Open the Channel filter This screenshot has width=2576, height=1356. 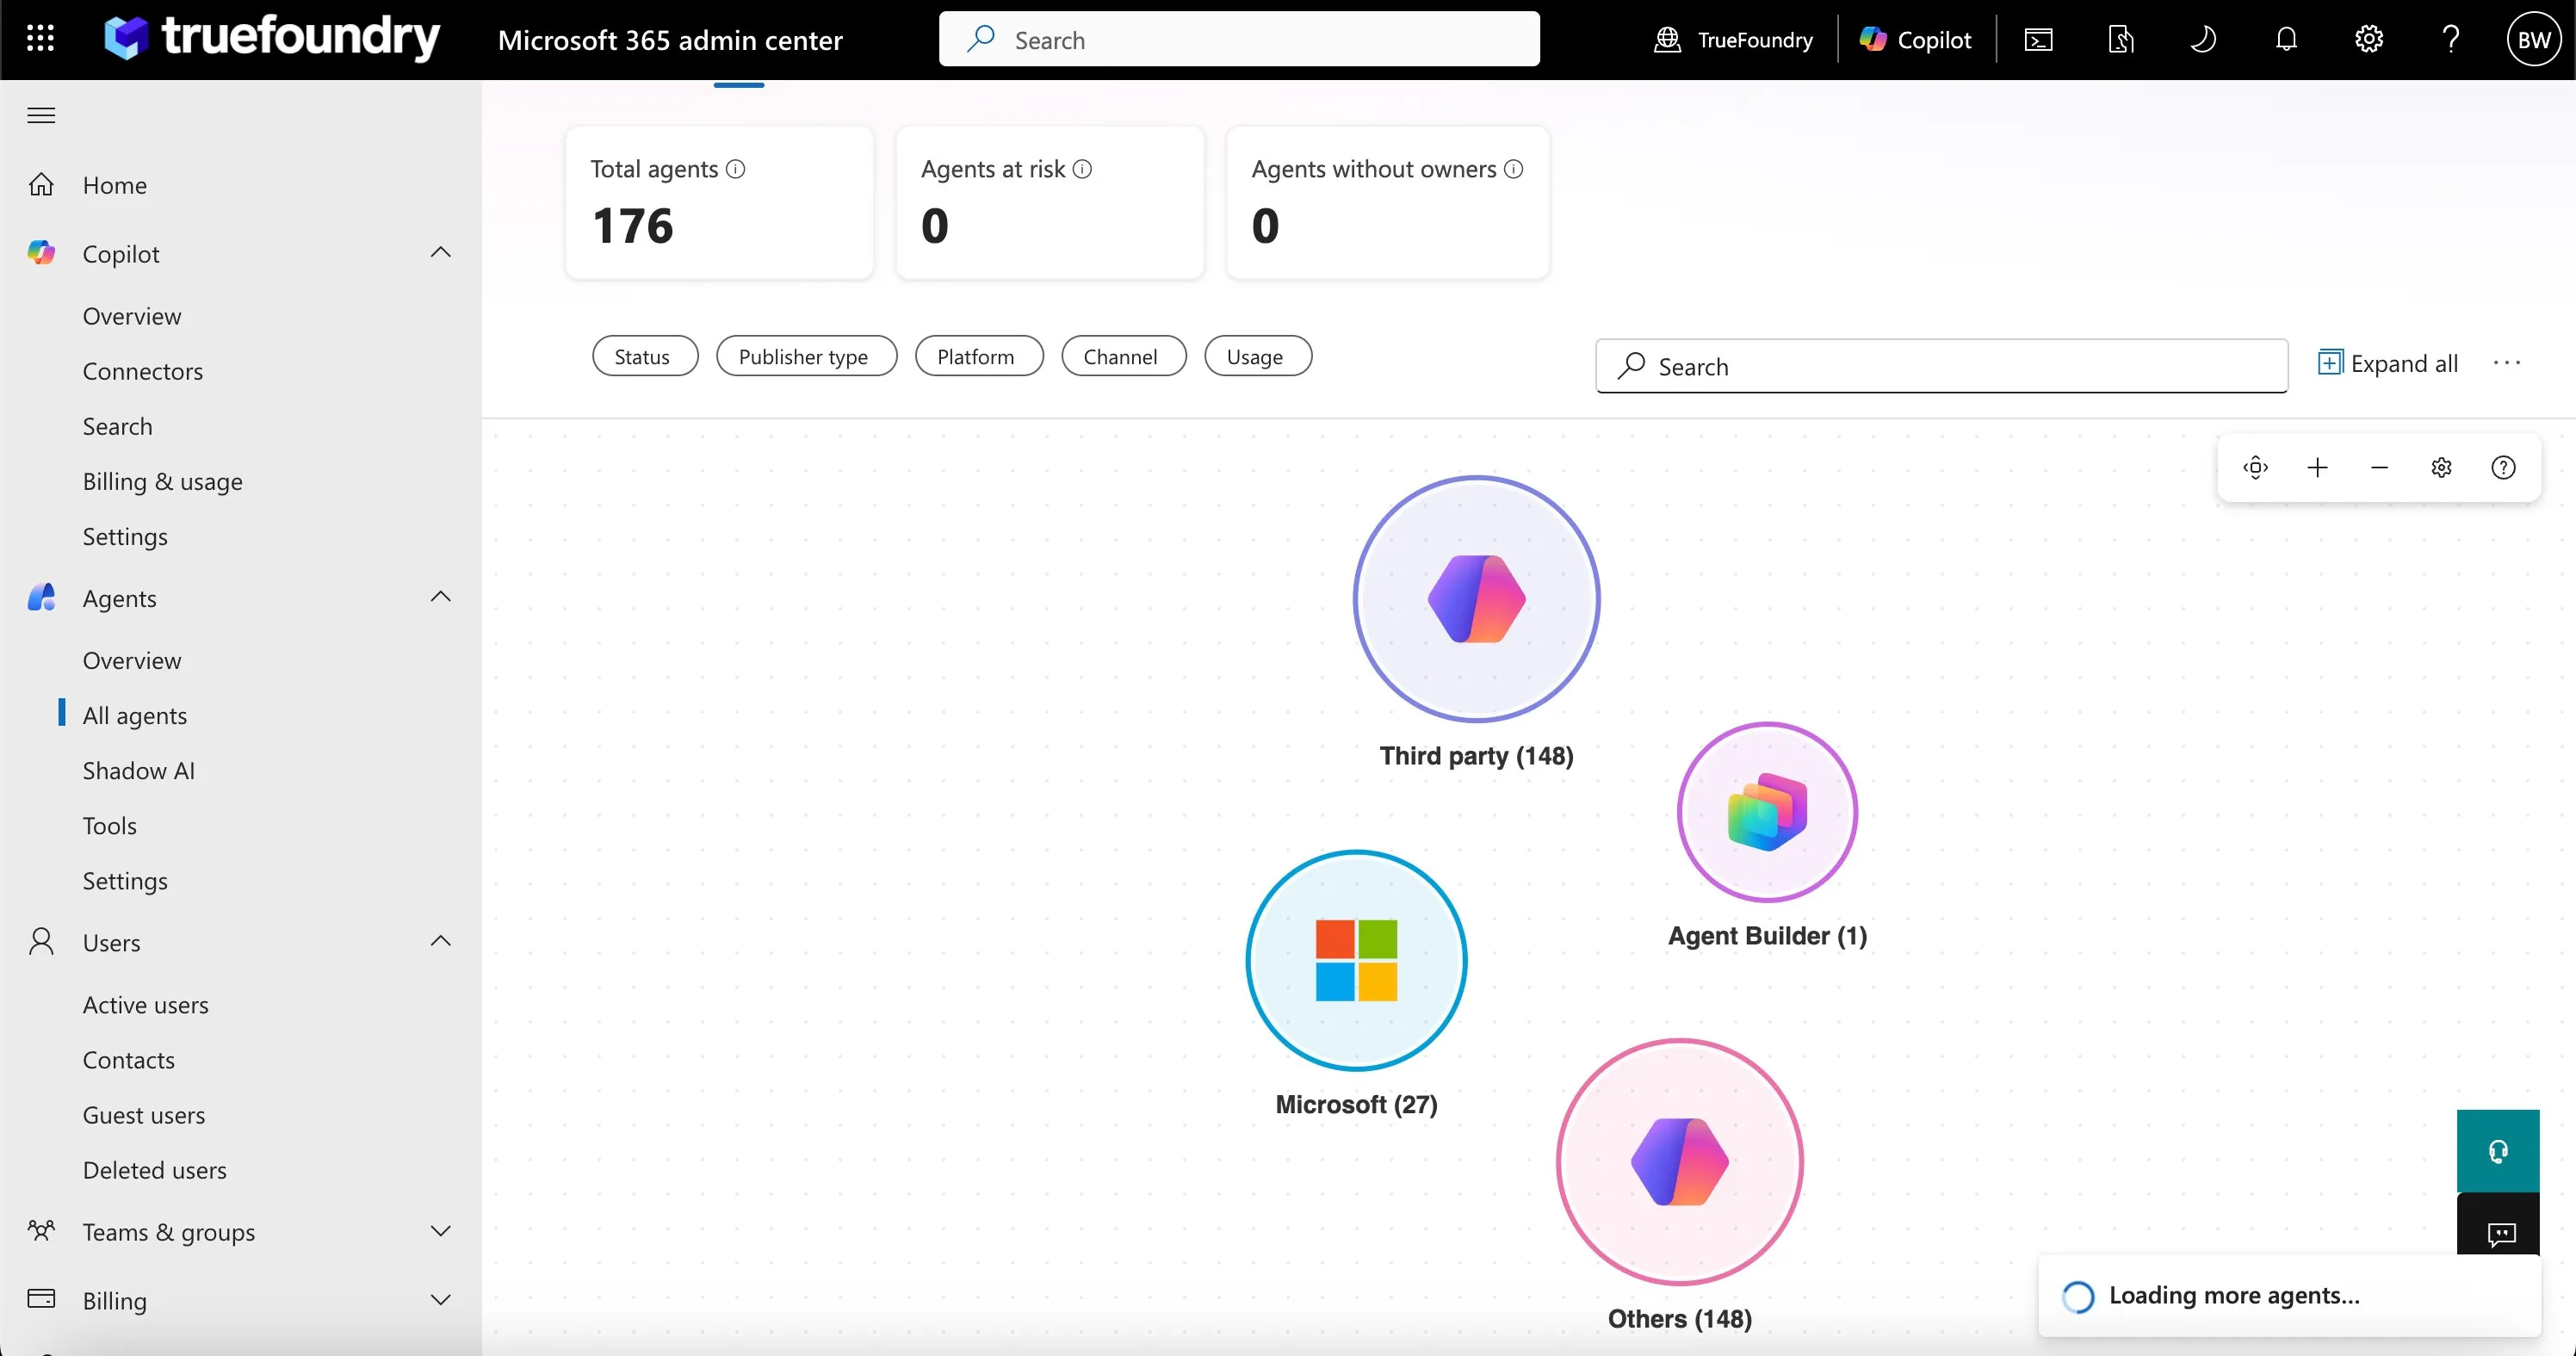[x=1124, y=356]
